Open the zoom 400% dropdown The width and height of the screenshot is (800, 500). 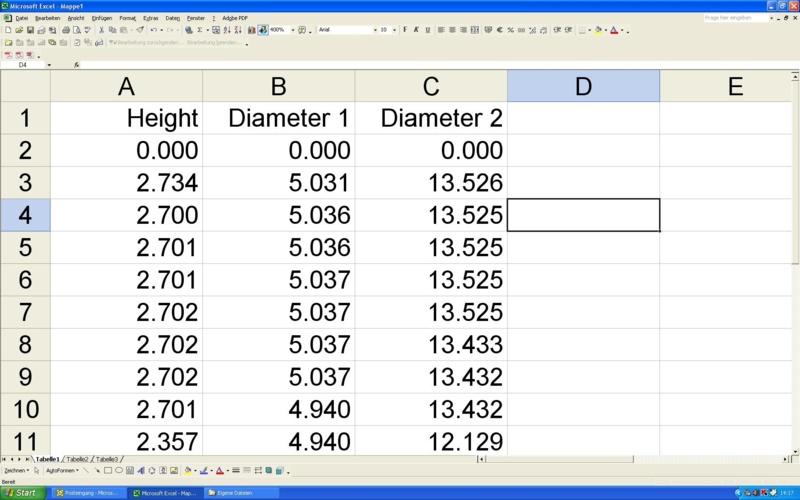pos(293,30)
